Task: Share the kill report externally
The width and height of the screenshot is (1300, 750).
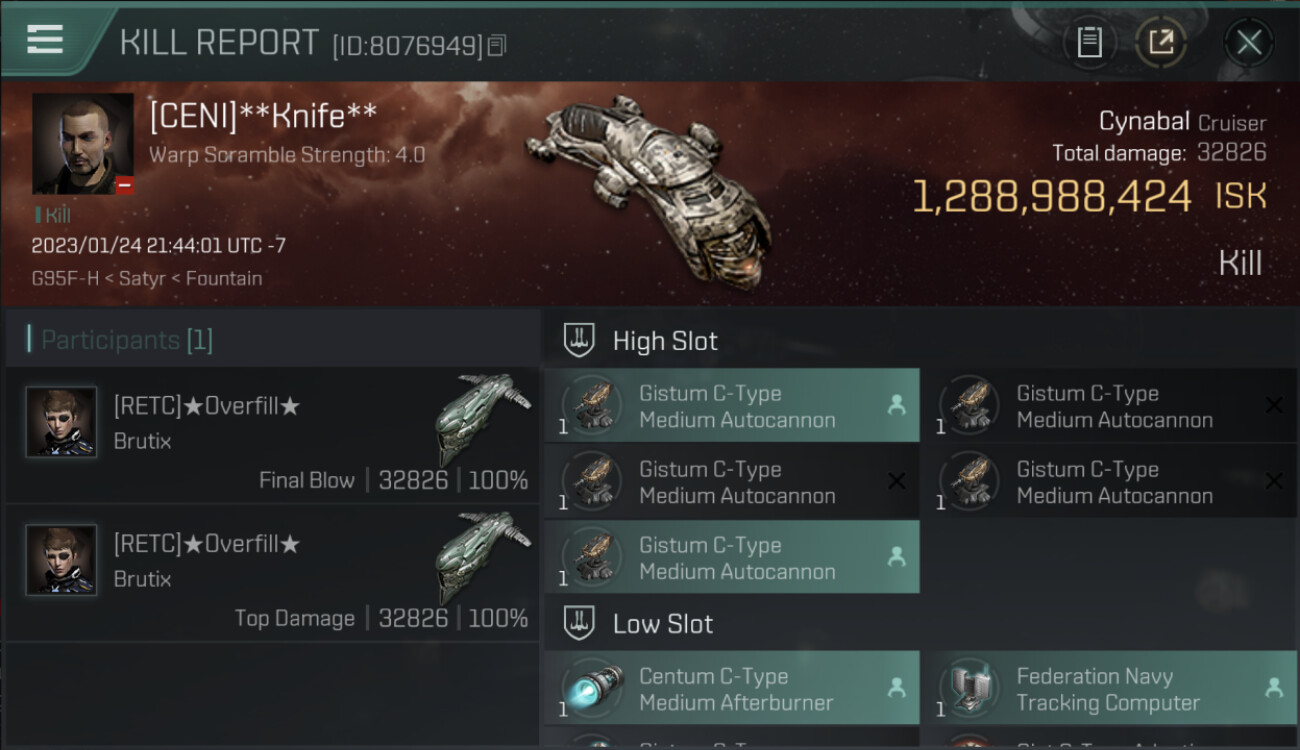Action: 1161,42
